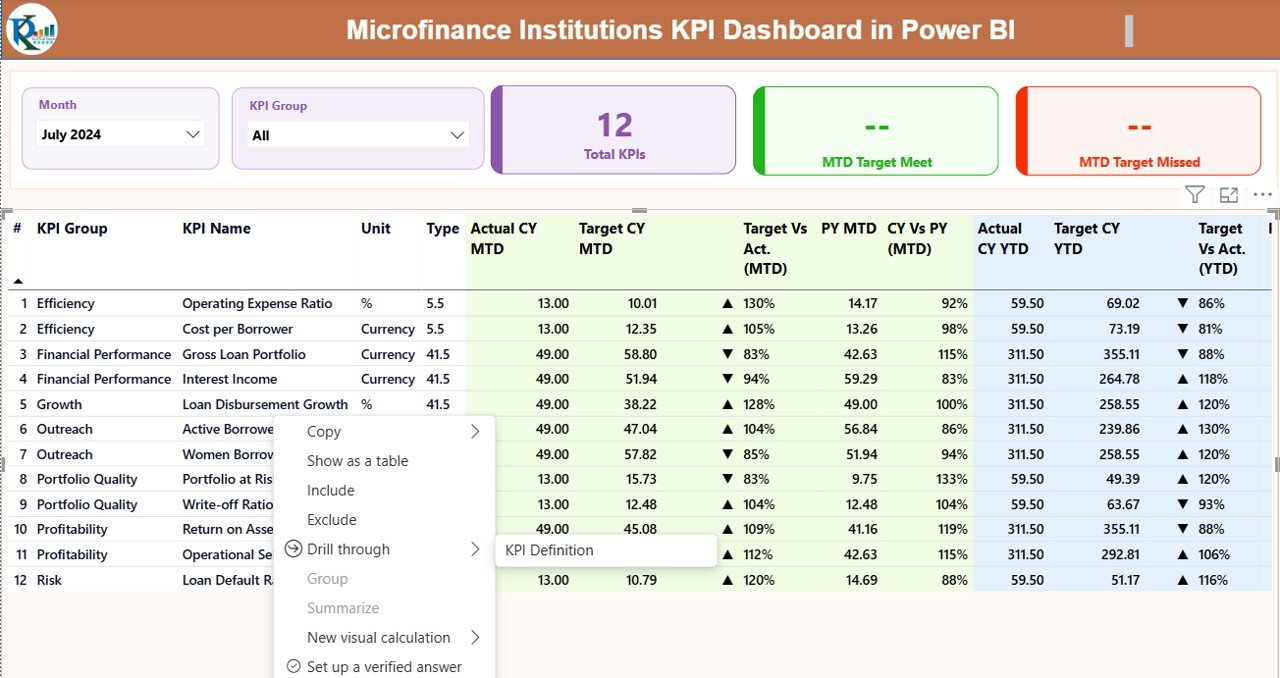Click the Drill through circular arrow icon

pyautogui.click(x=291, y=548)
